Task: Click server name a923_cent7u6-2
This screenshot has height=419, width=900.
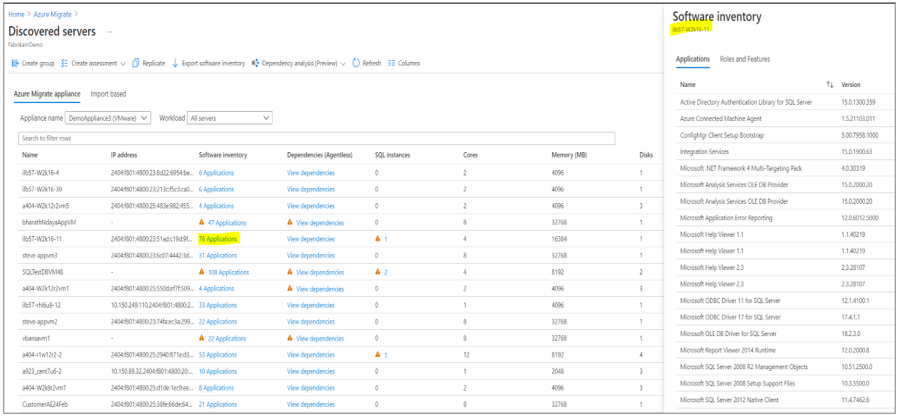Action: [x=44, y=371]
